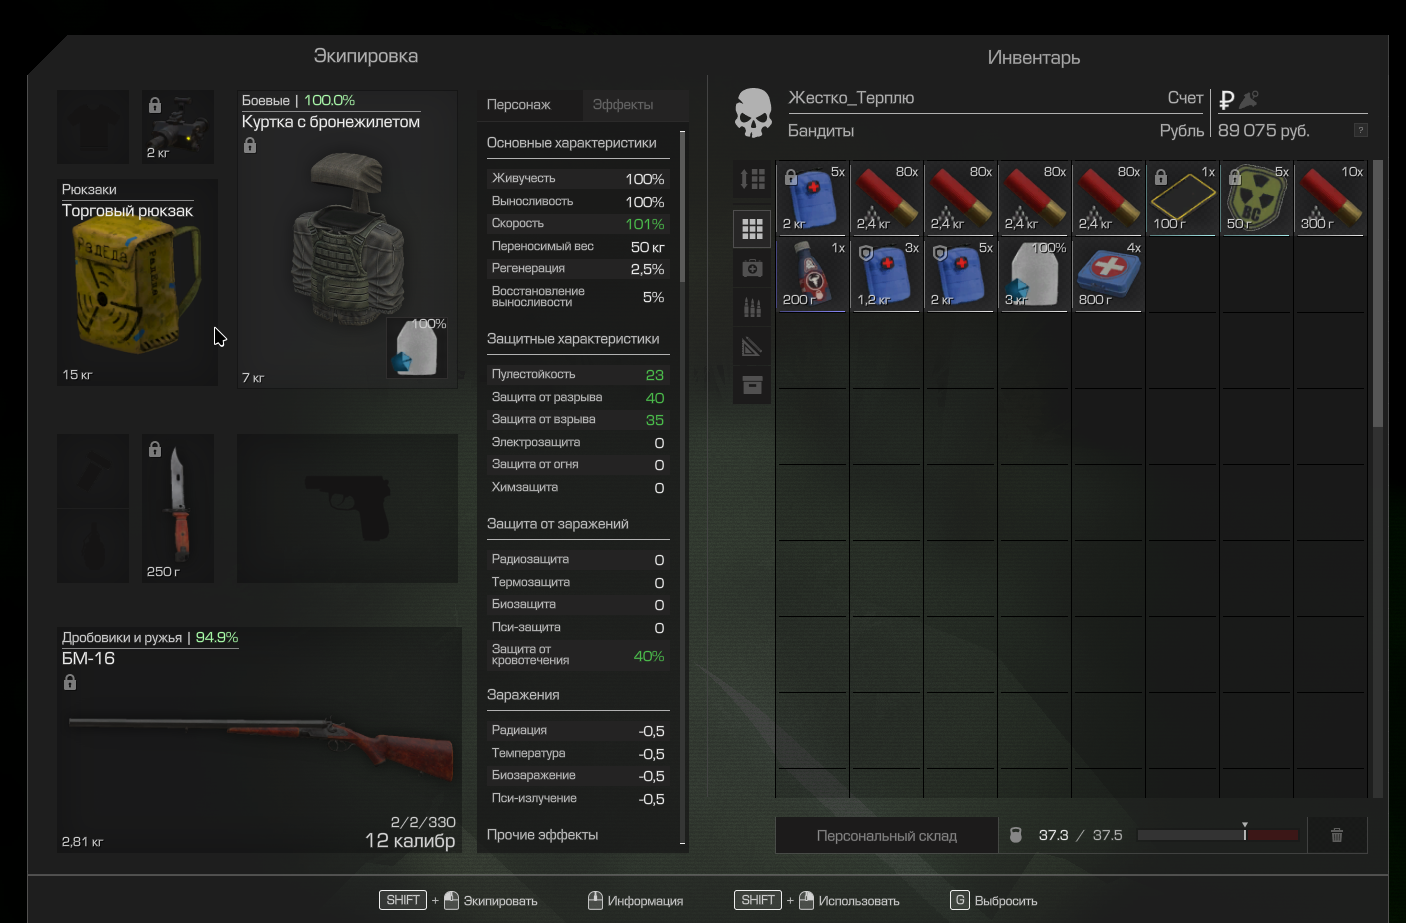Open the Персонаж tab

(x=518, y=105)
